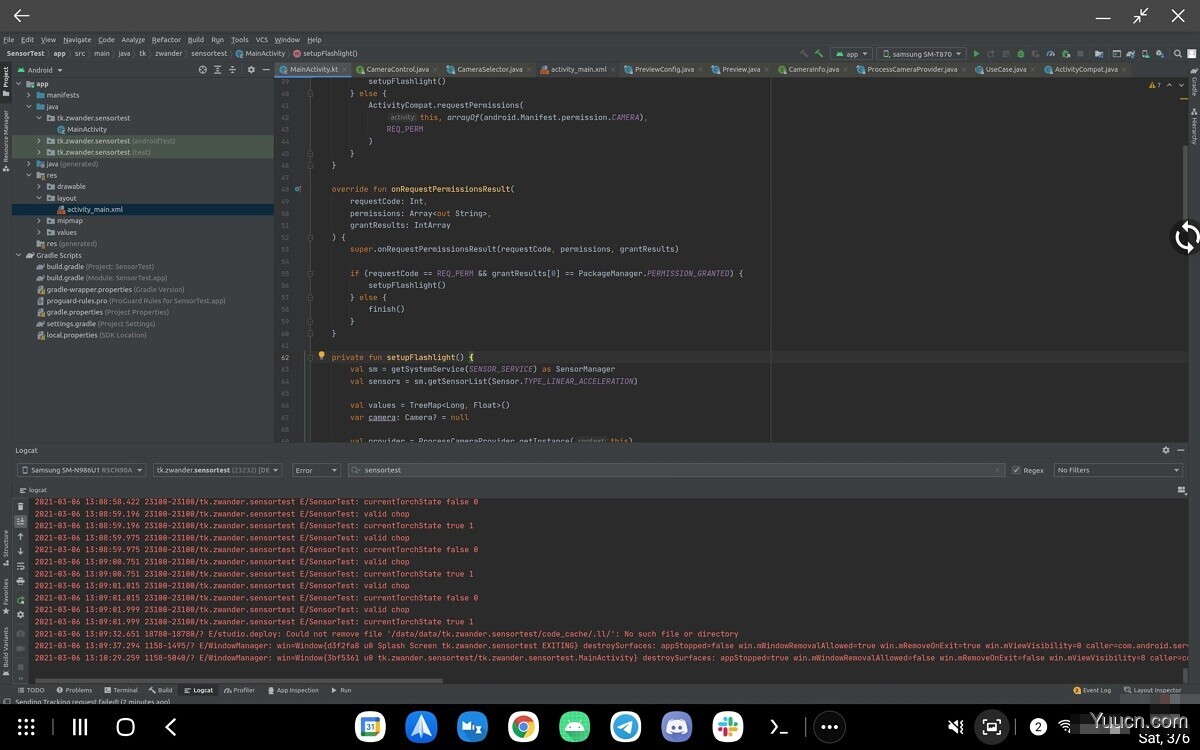Toggle Gradle side panel tab
The image size is (1200, 750).
pyautogui.click(x=1194, y=84)
